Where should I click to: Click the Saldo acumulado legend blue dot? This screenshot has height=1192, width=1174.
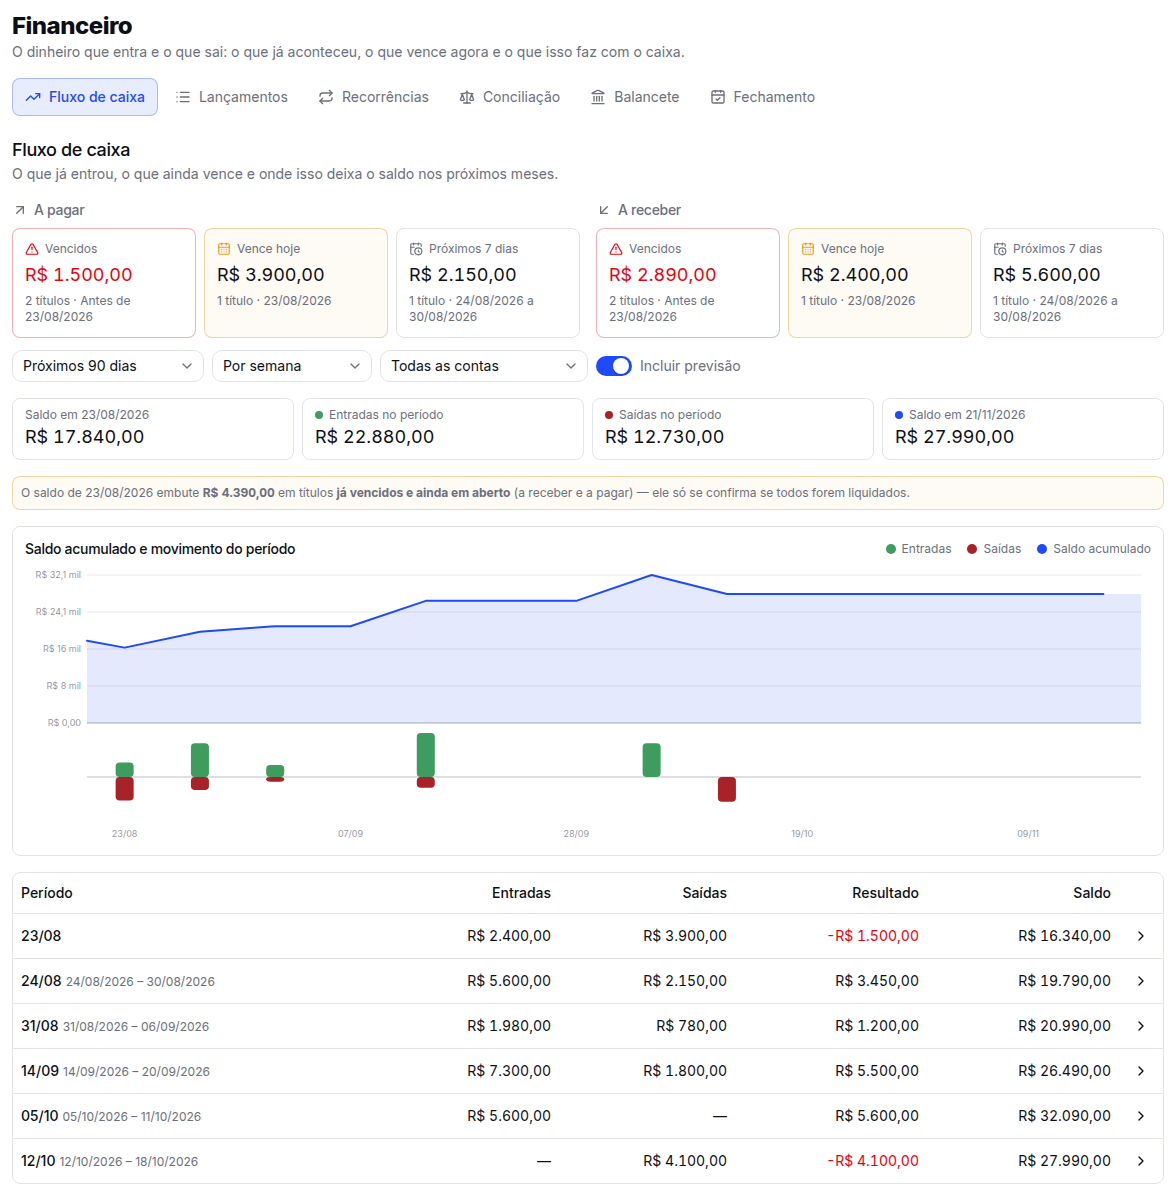1042,549
